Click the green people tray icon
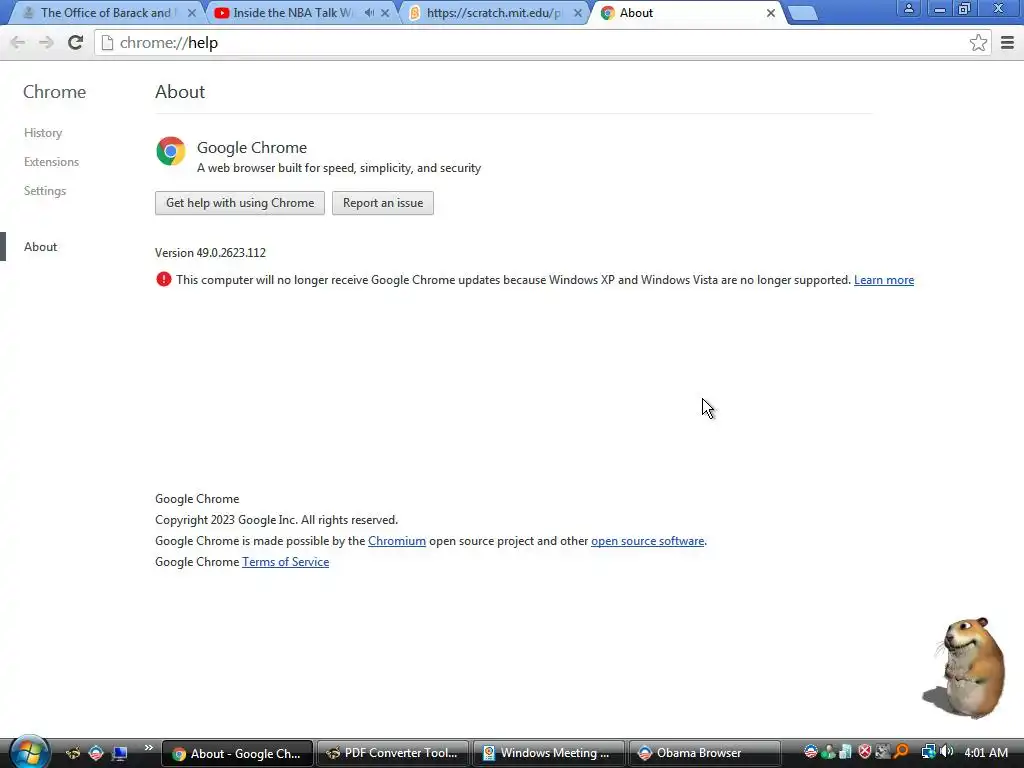Image resolution: width=1024 pixels, height=768 pixels. (828, 752)
